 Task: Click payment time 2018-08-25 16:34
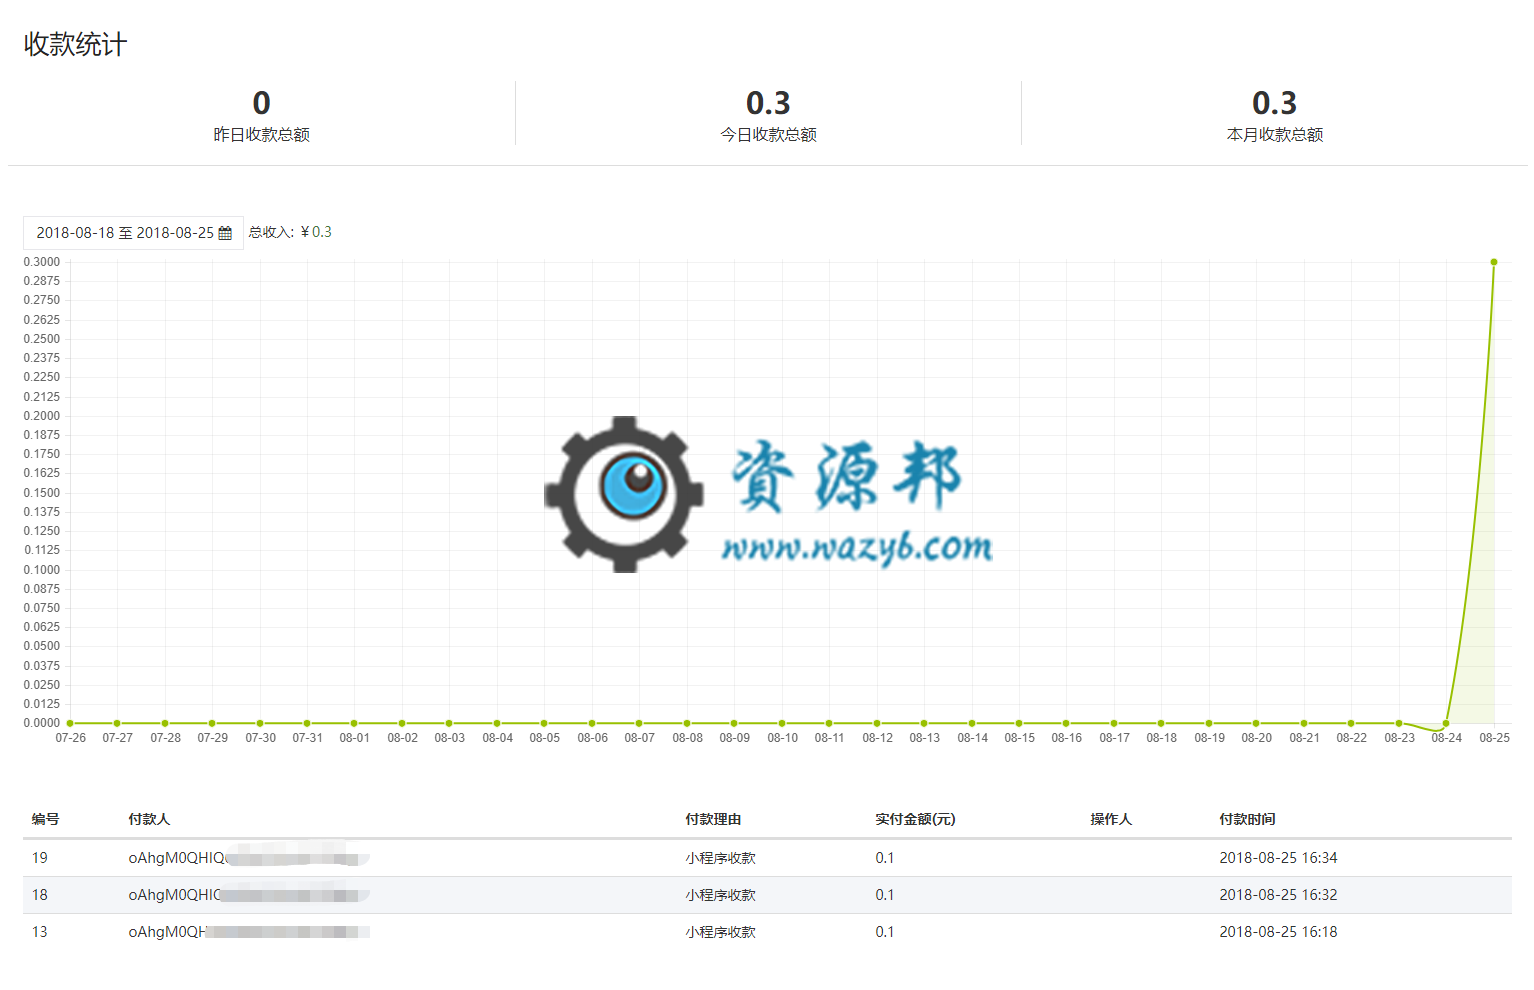tap(1278, 858)
